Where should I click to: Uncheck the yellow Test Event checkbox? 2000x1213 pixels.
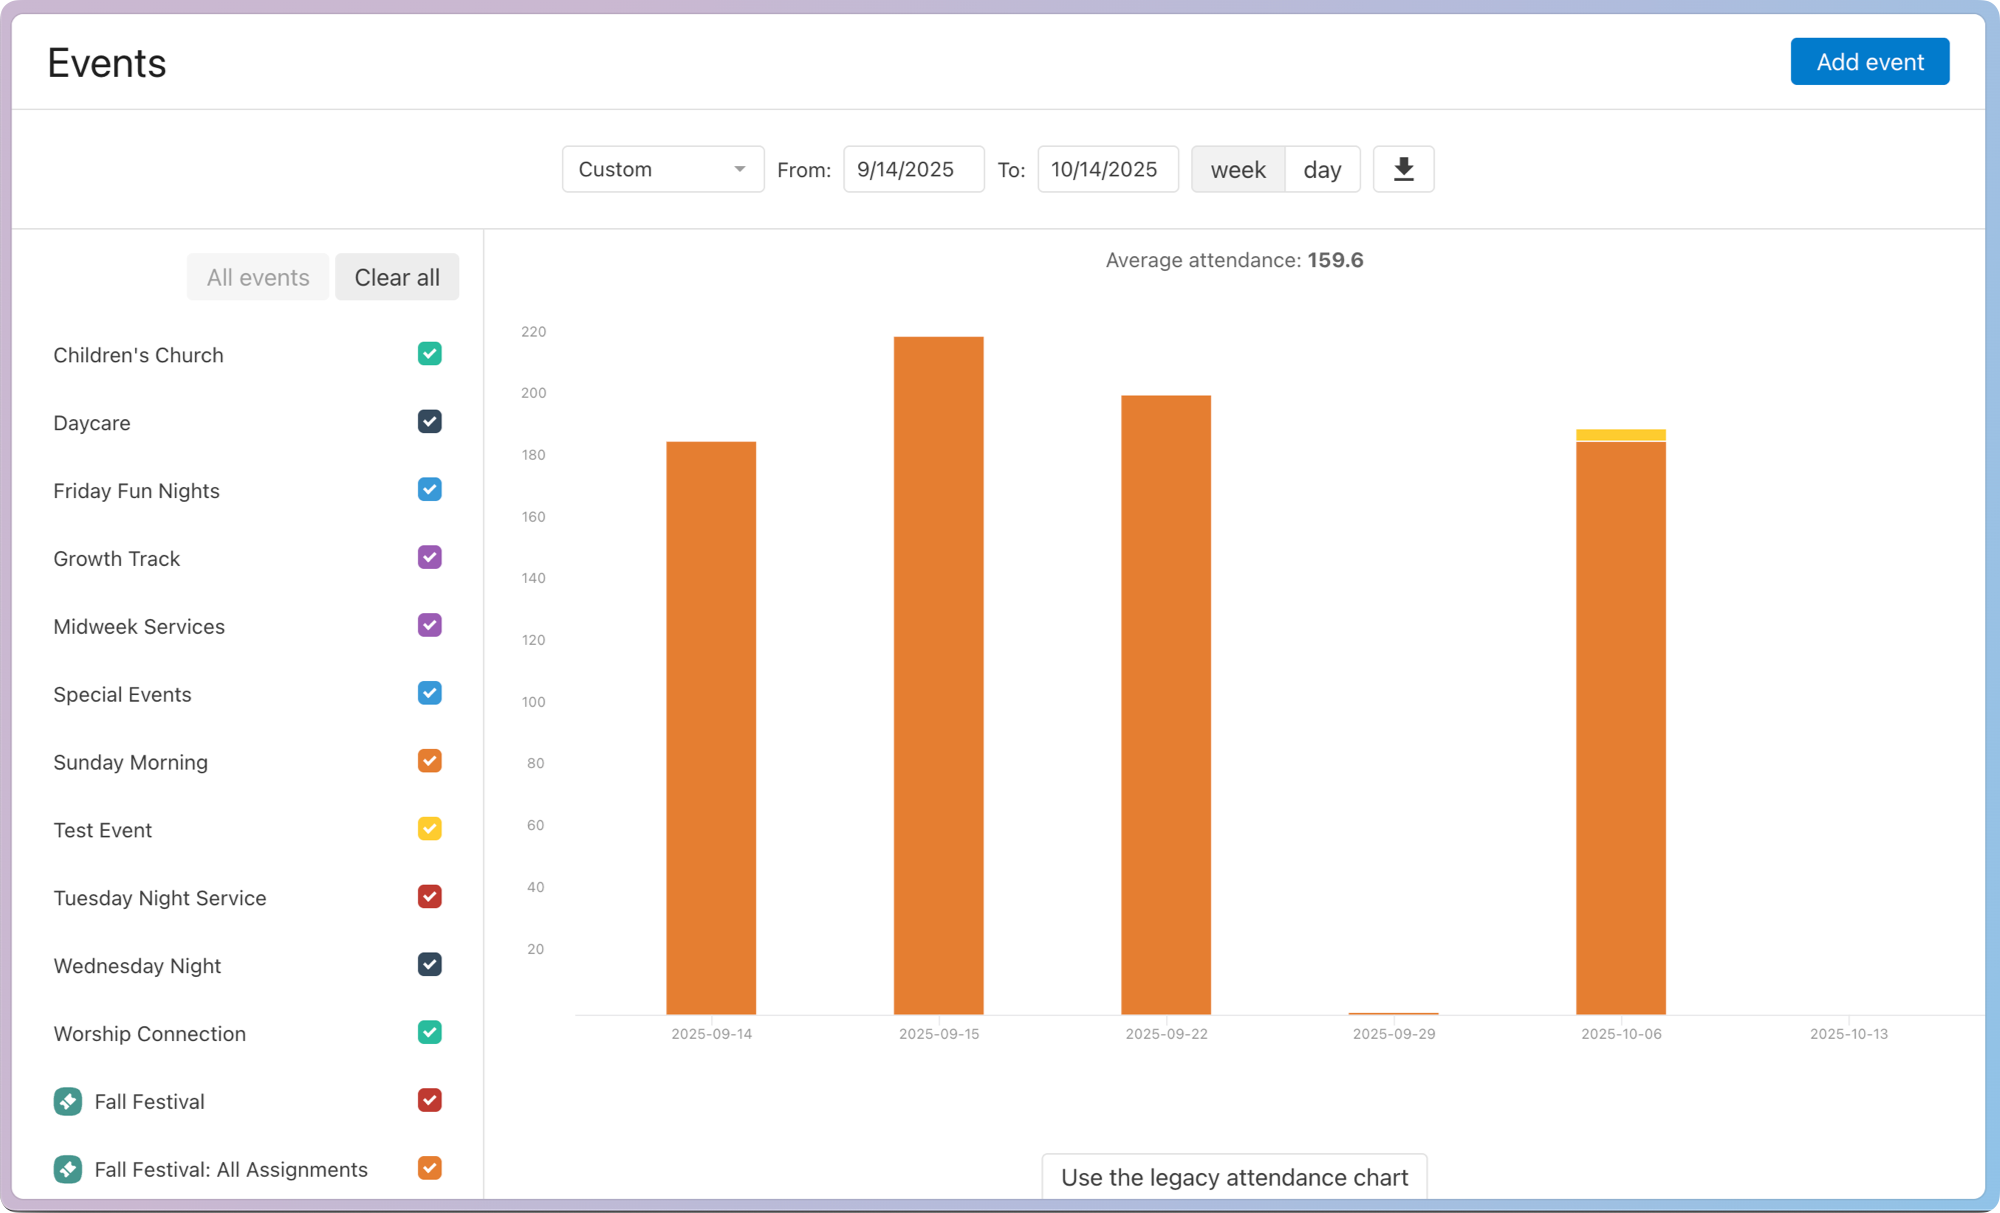pyautogui.click(x=429, y=829)
